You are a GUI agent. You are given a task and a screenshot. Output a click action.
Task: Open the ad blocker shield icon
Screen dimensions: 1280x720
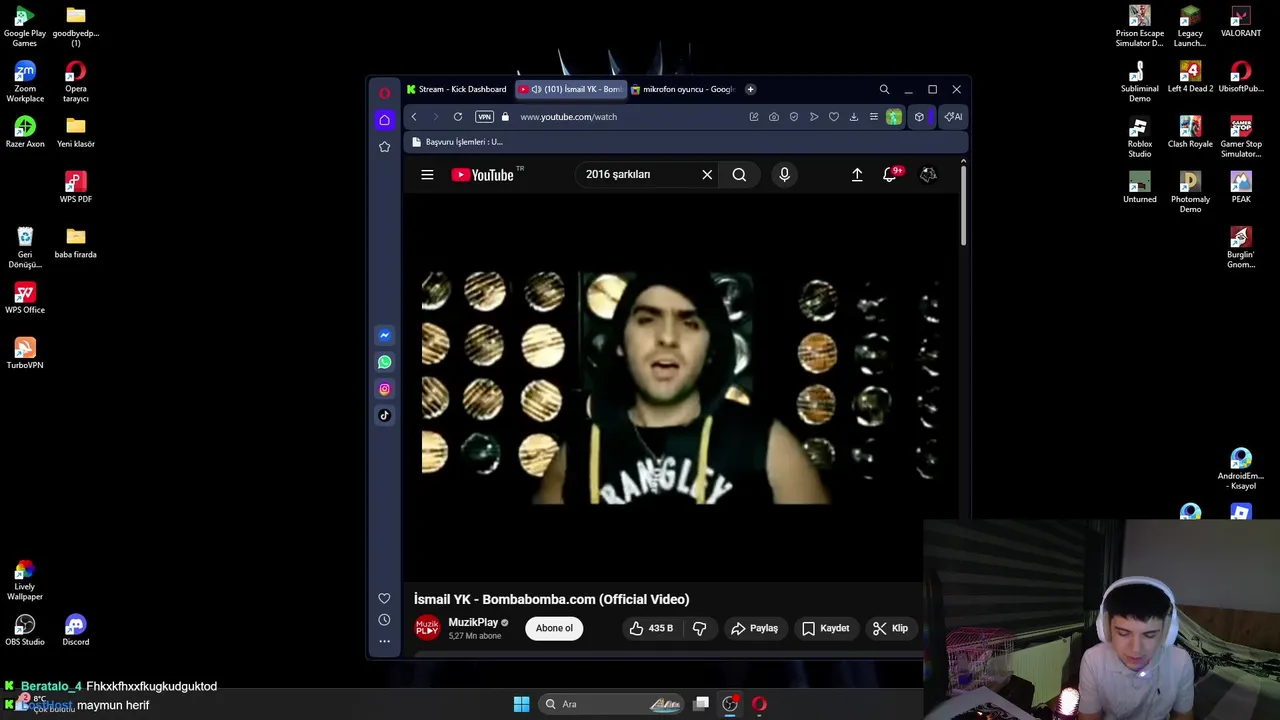coord(794,117)
